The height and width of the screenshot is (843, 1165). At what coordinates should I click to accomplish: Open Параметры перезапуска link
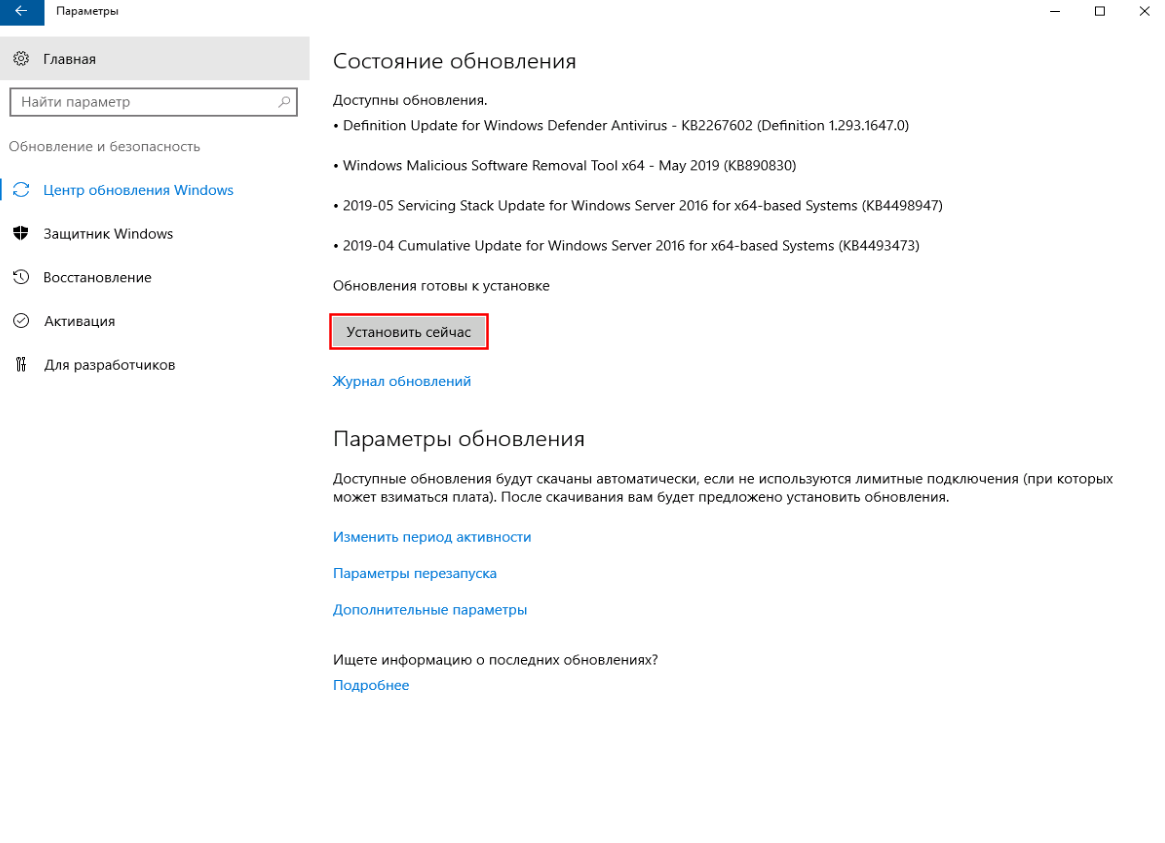pos(414,573)
